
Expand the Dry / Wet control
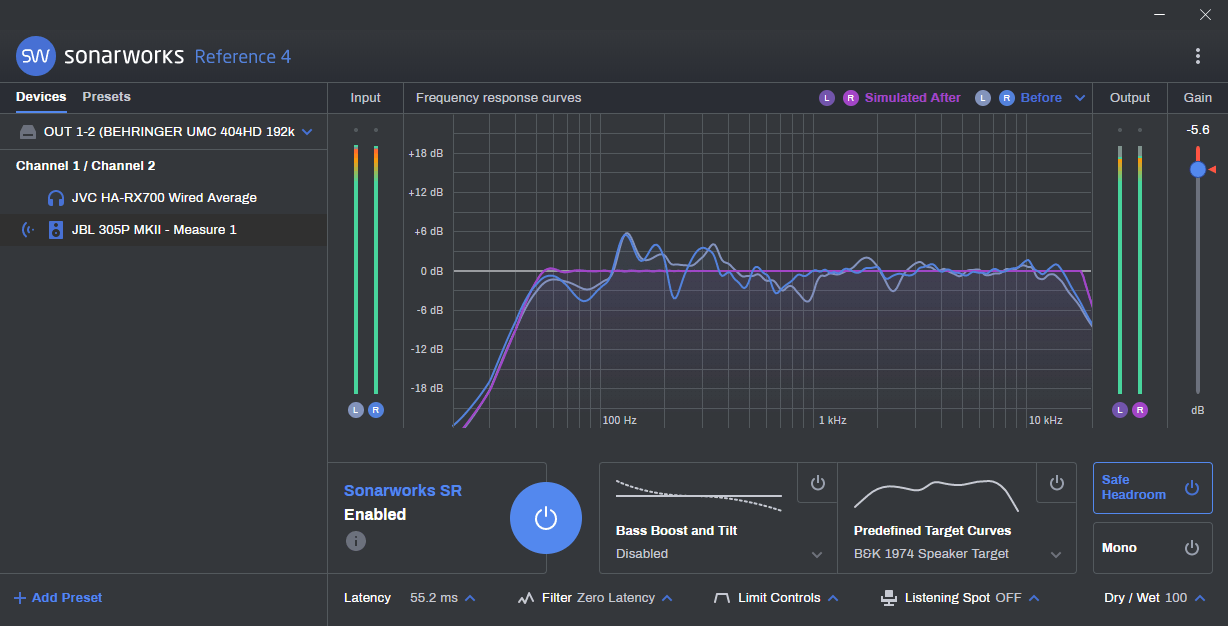pos(1200,598)
